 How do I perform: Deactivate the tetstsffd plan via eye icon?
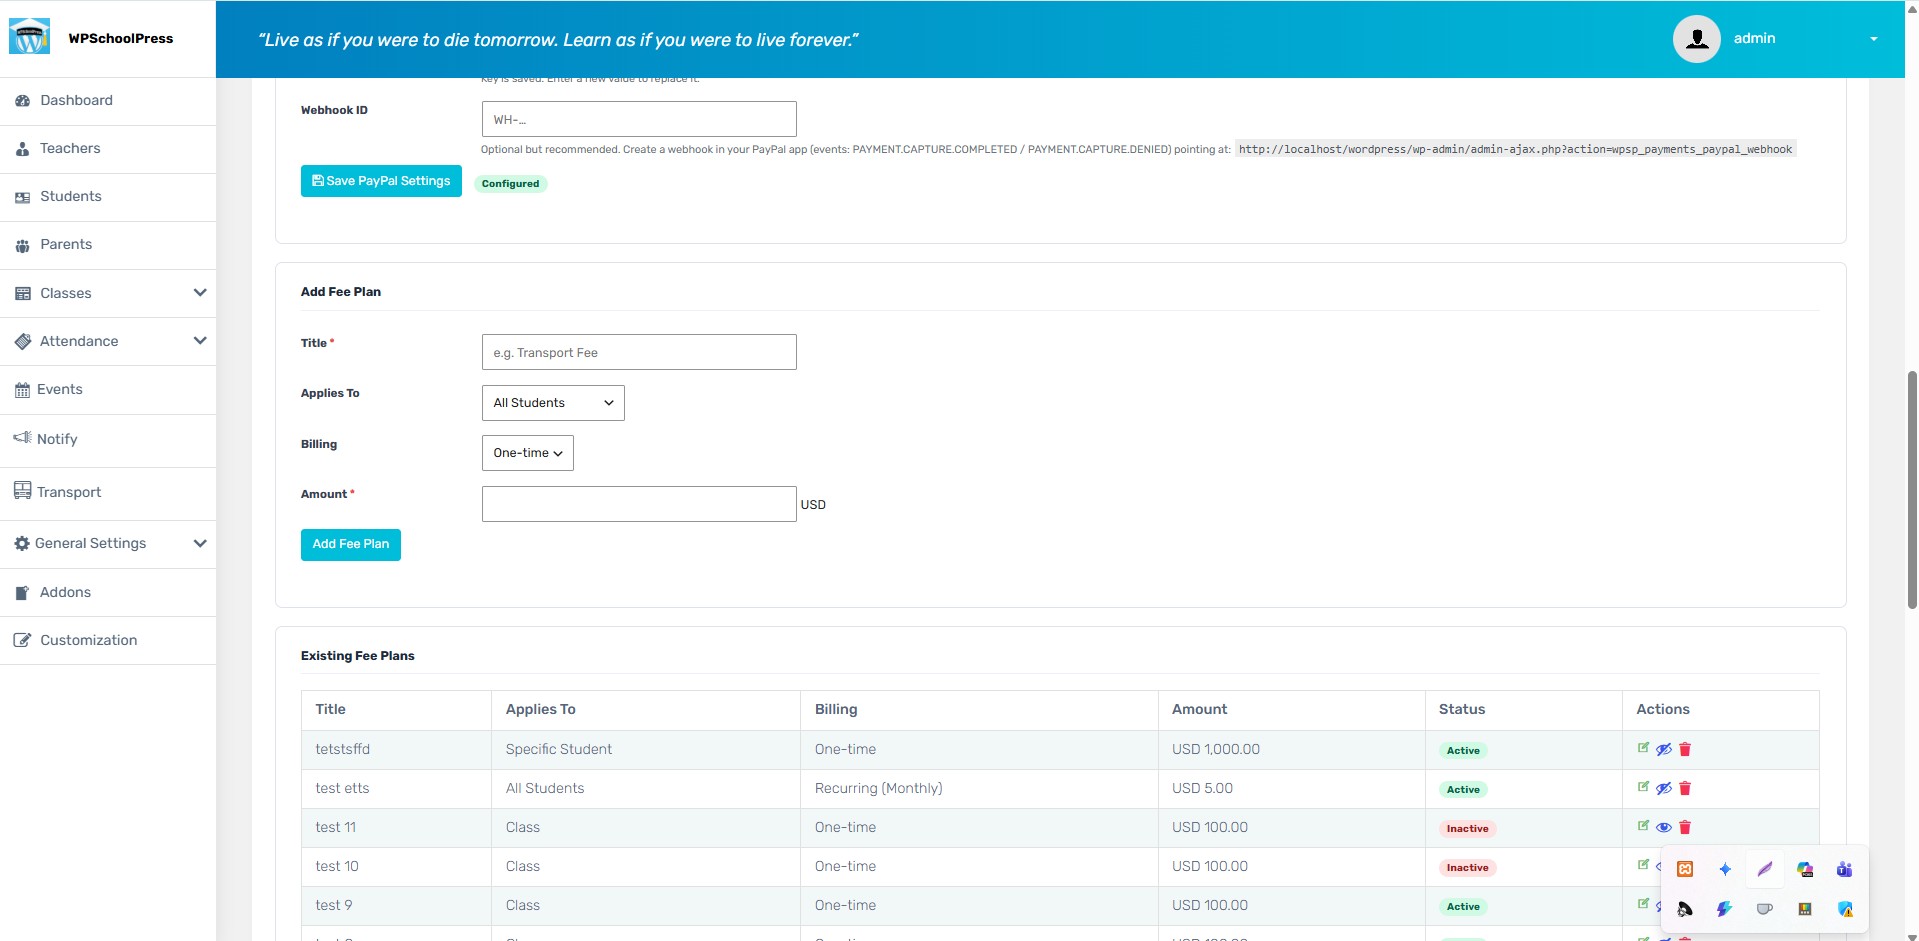[1664, 749]
